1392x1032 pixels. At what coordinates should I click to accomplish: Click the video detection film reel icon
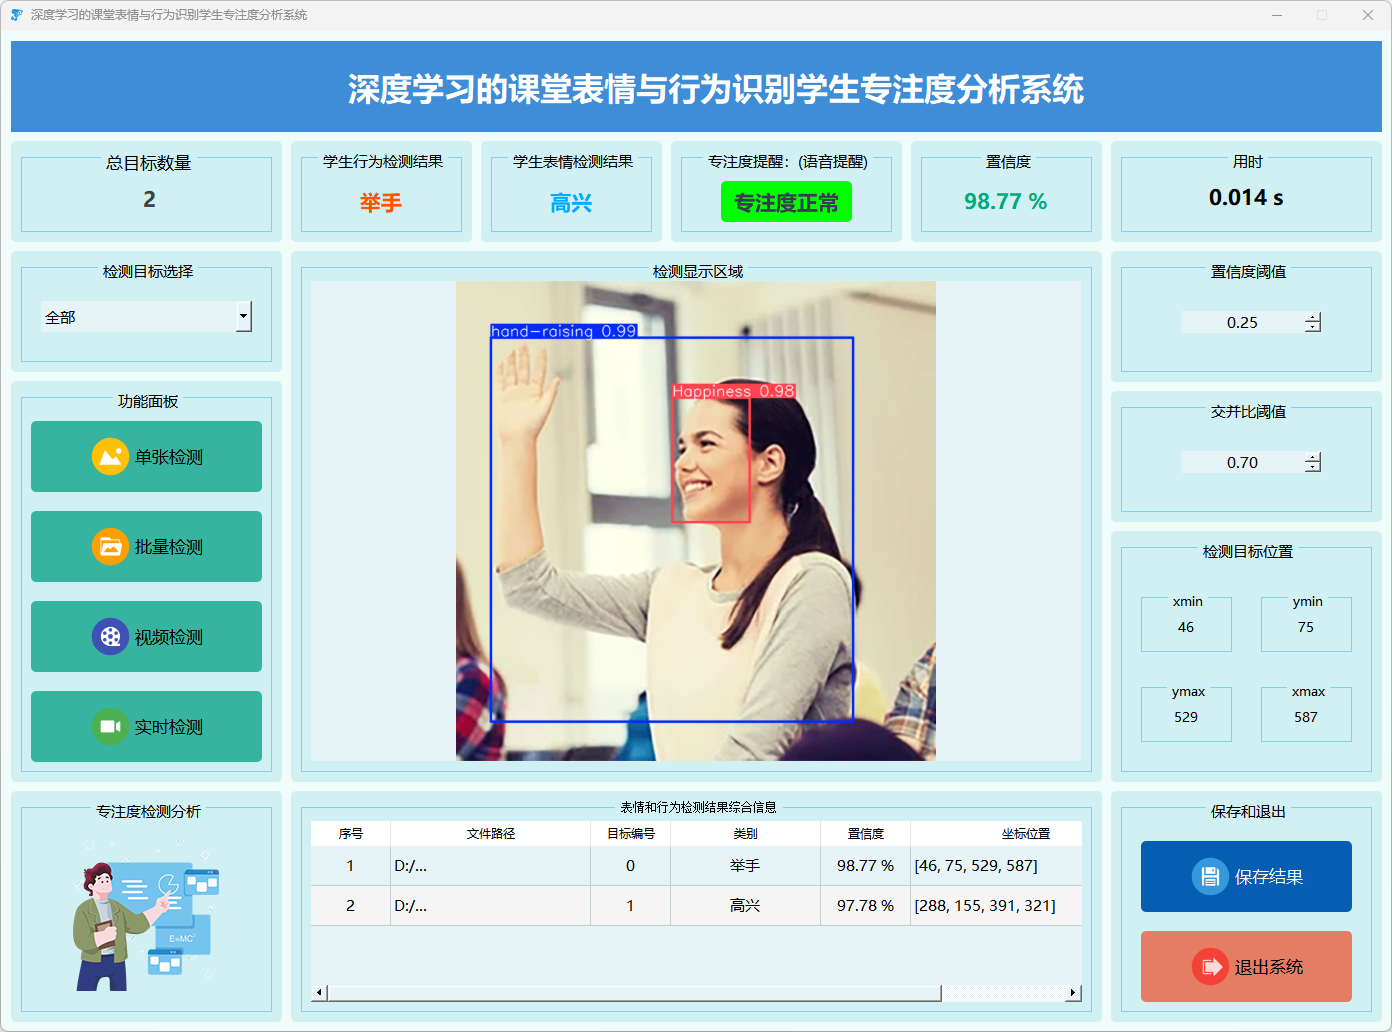point(110,637)
